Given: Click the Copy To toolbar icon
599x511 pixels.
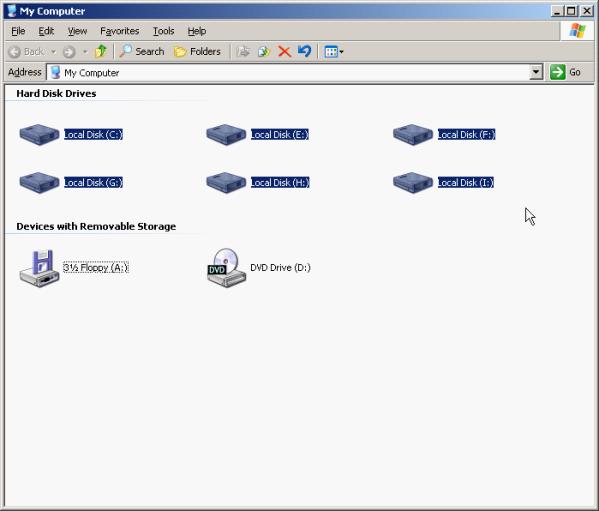Looking at the screenshot, I should (x=264, y=51).
